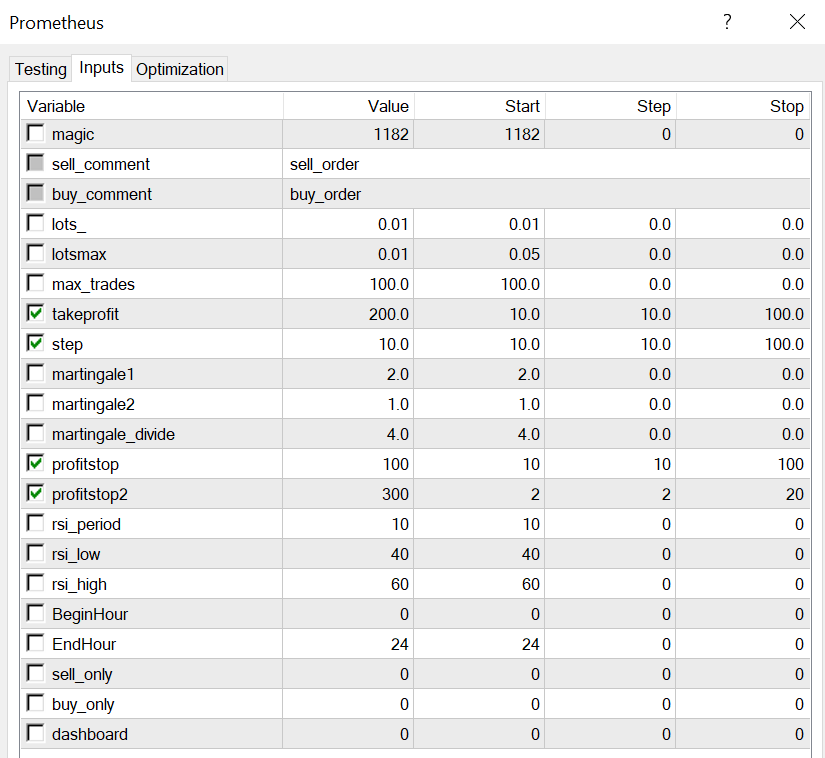Click the Start column header
Image resolution: width=825 pixels, height=758 pixels.
[479, 106]
